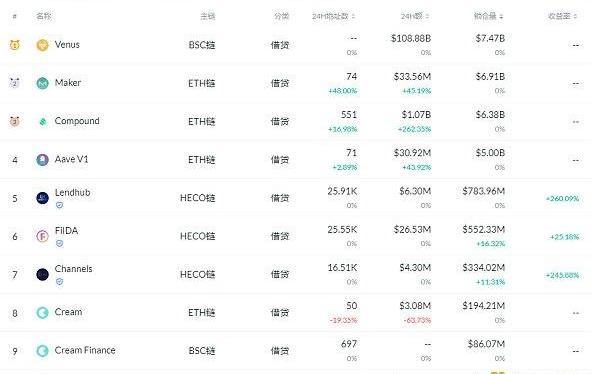
Task: Click the gold first-place medal icon
Action: [15, 45]
